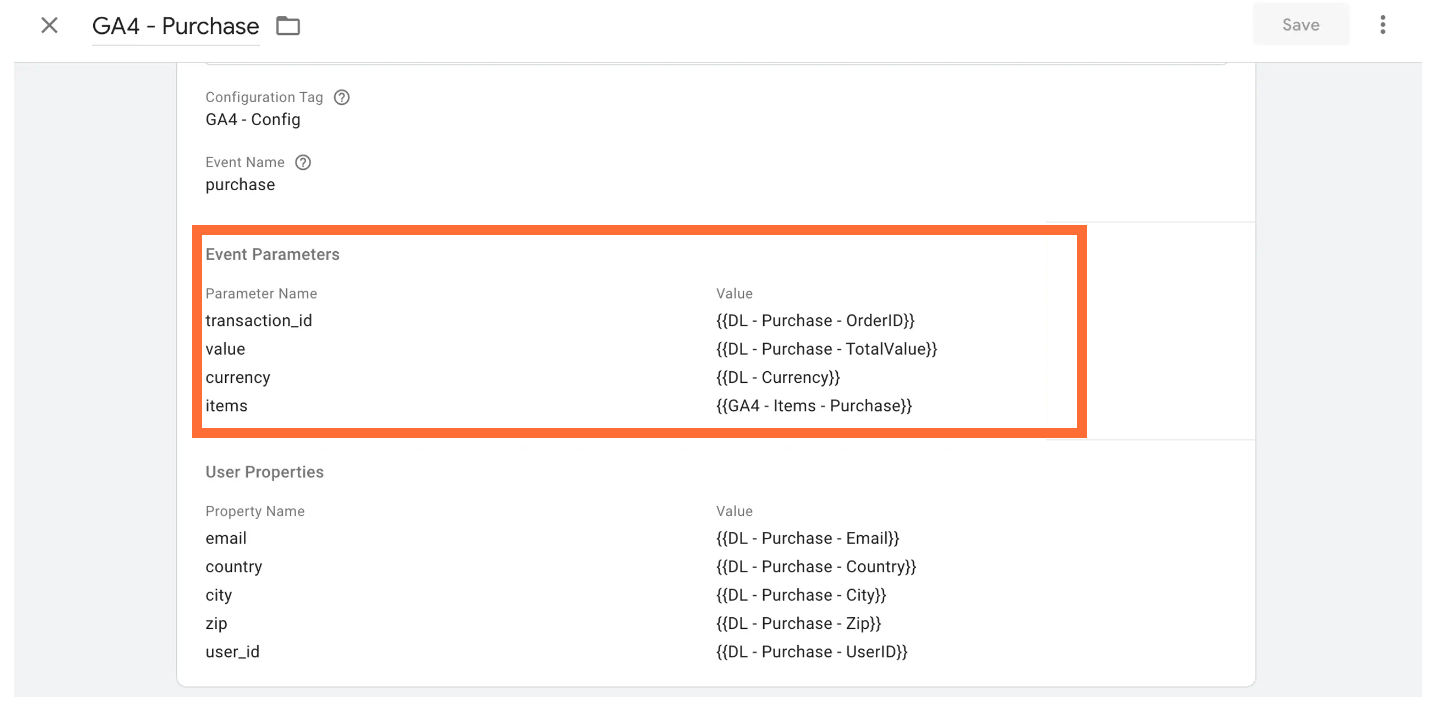The width and height of the screenshot is (1444, 710).
Task: Select the email user property row
Action: pyautogui.click(x=226, y=538)
